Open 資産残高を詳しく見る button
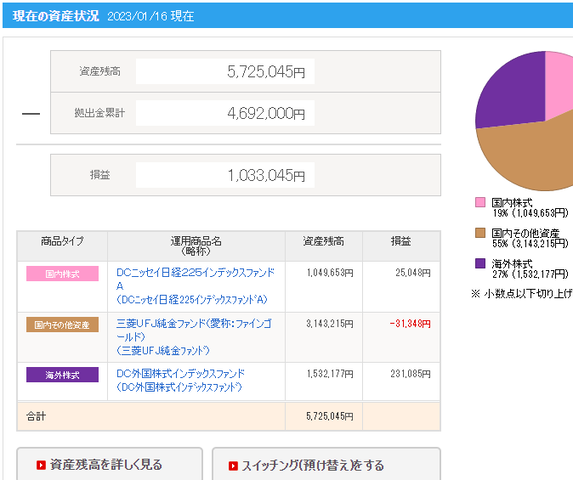 (x=110, y=464)
